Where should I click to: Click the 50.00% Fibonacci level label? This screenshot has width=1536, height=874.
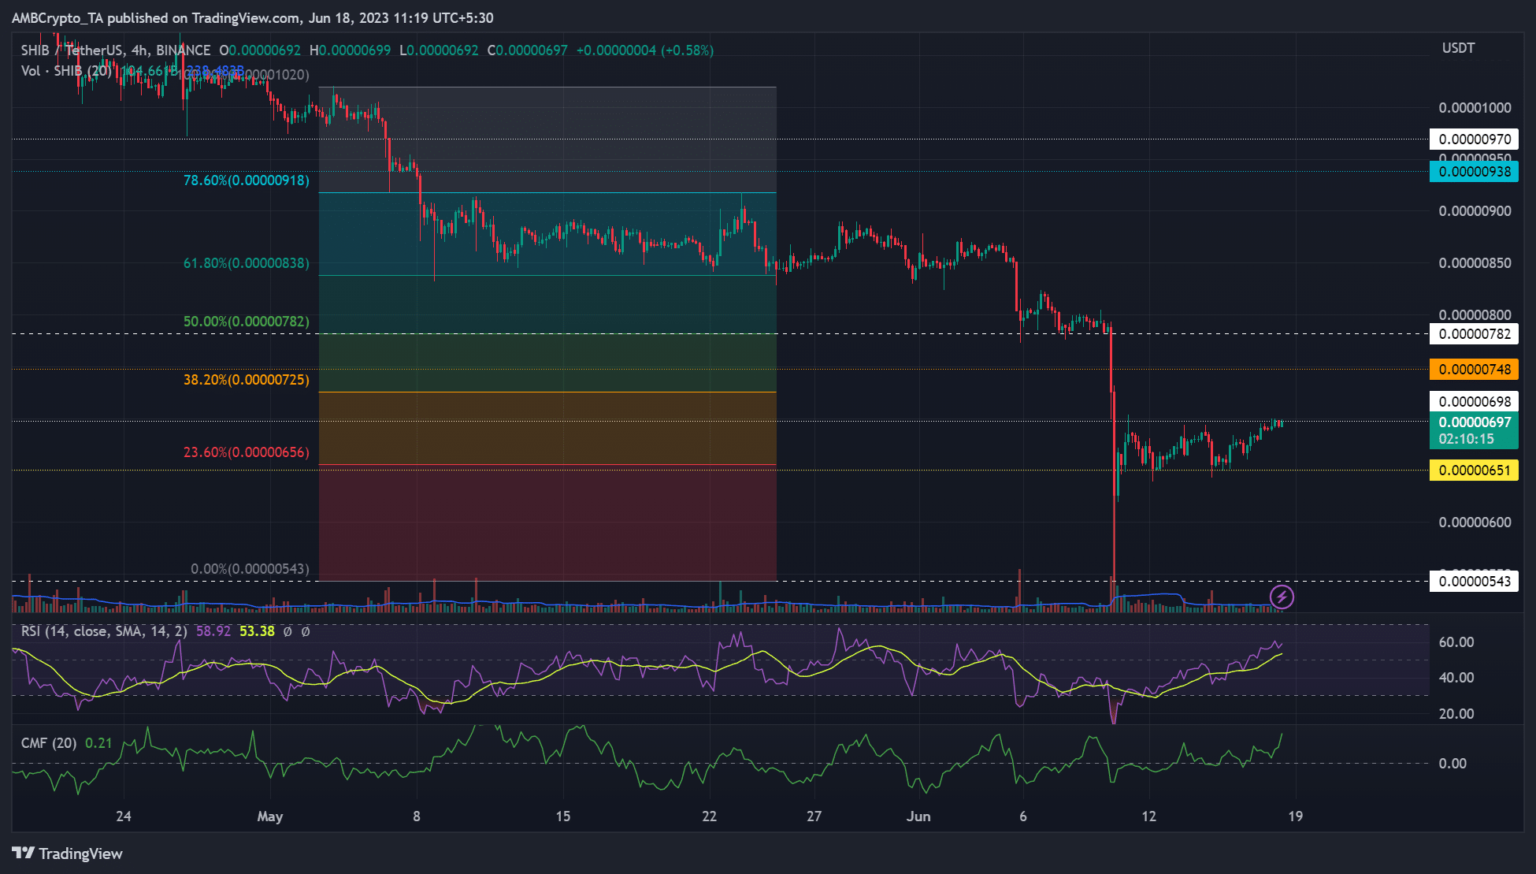click(x=246, y=322)
